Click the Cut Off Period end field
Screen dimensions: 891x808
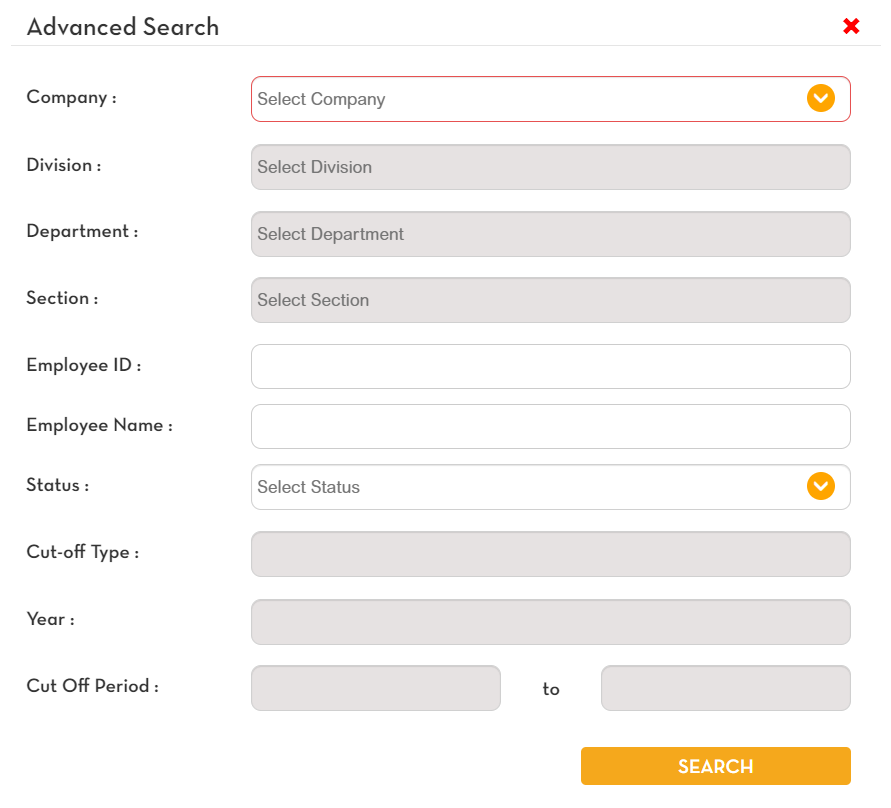pyautogui.click(x=726, y=688)
